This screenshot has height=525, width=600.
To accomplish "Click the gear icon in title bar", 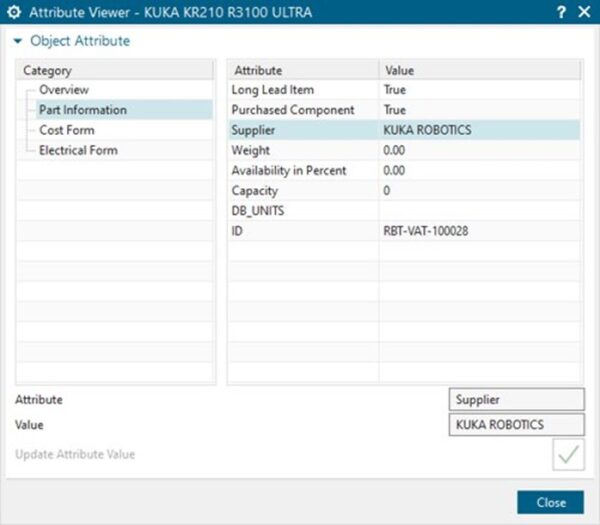I will coord(14,12).
